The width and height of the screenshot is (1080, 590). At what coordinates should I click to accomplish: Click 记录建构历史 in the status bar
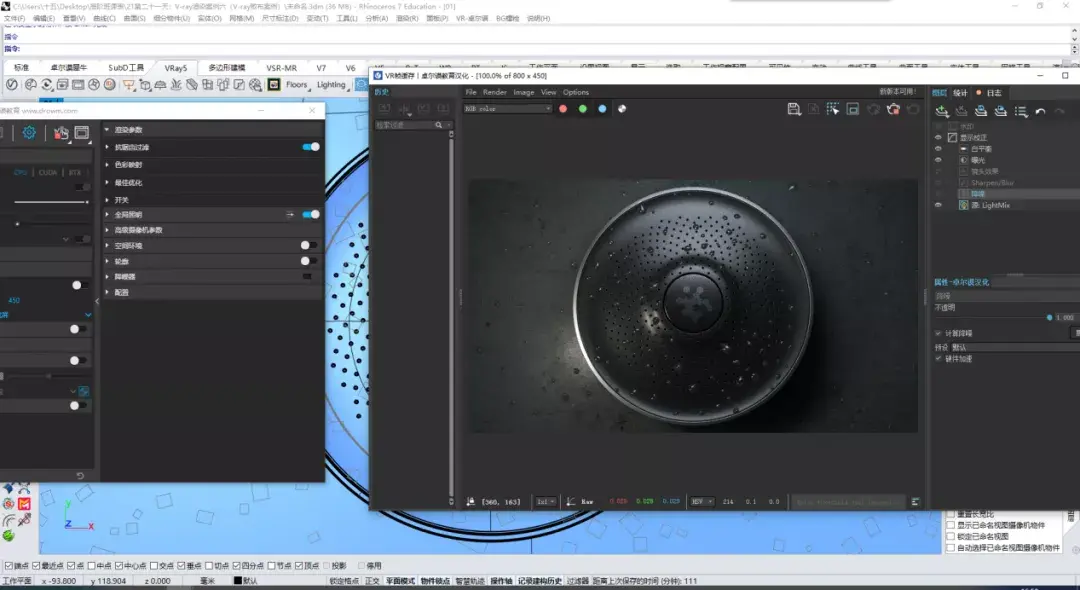coord(540,581)
